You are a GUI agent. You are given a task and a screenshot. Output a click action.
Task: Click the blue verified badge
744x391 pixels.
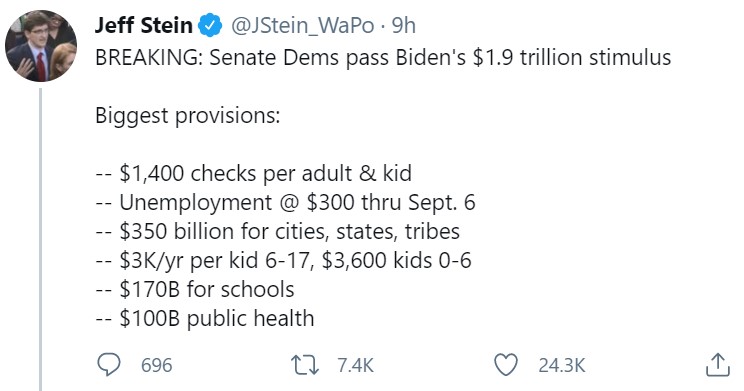209,25
